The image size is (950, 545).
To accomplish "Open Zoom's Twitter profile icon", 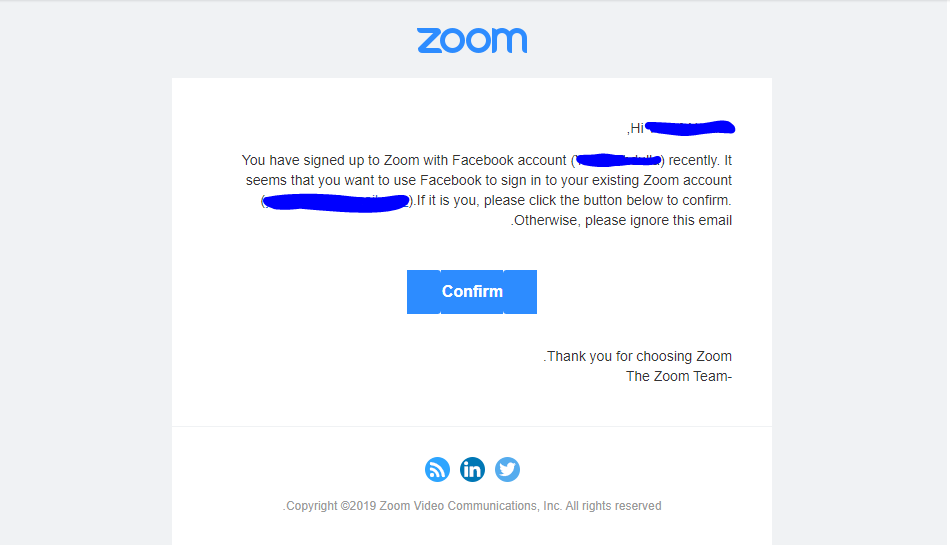I will click(508, 469).
